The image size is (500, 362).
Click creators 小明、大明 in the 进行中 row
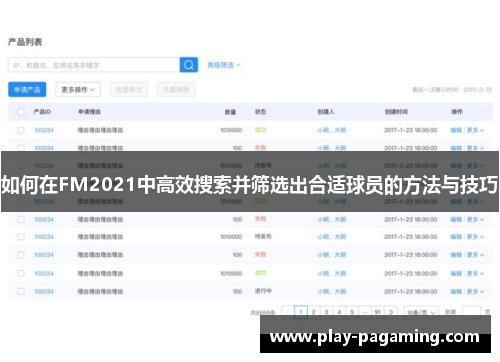(x=332, y=291)
